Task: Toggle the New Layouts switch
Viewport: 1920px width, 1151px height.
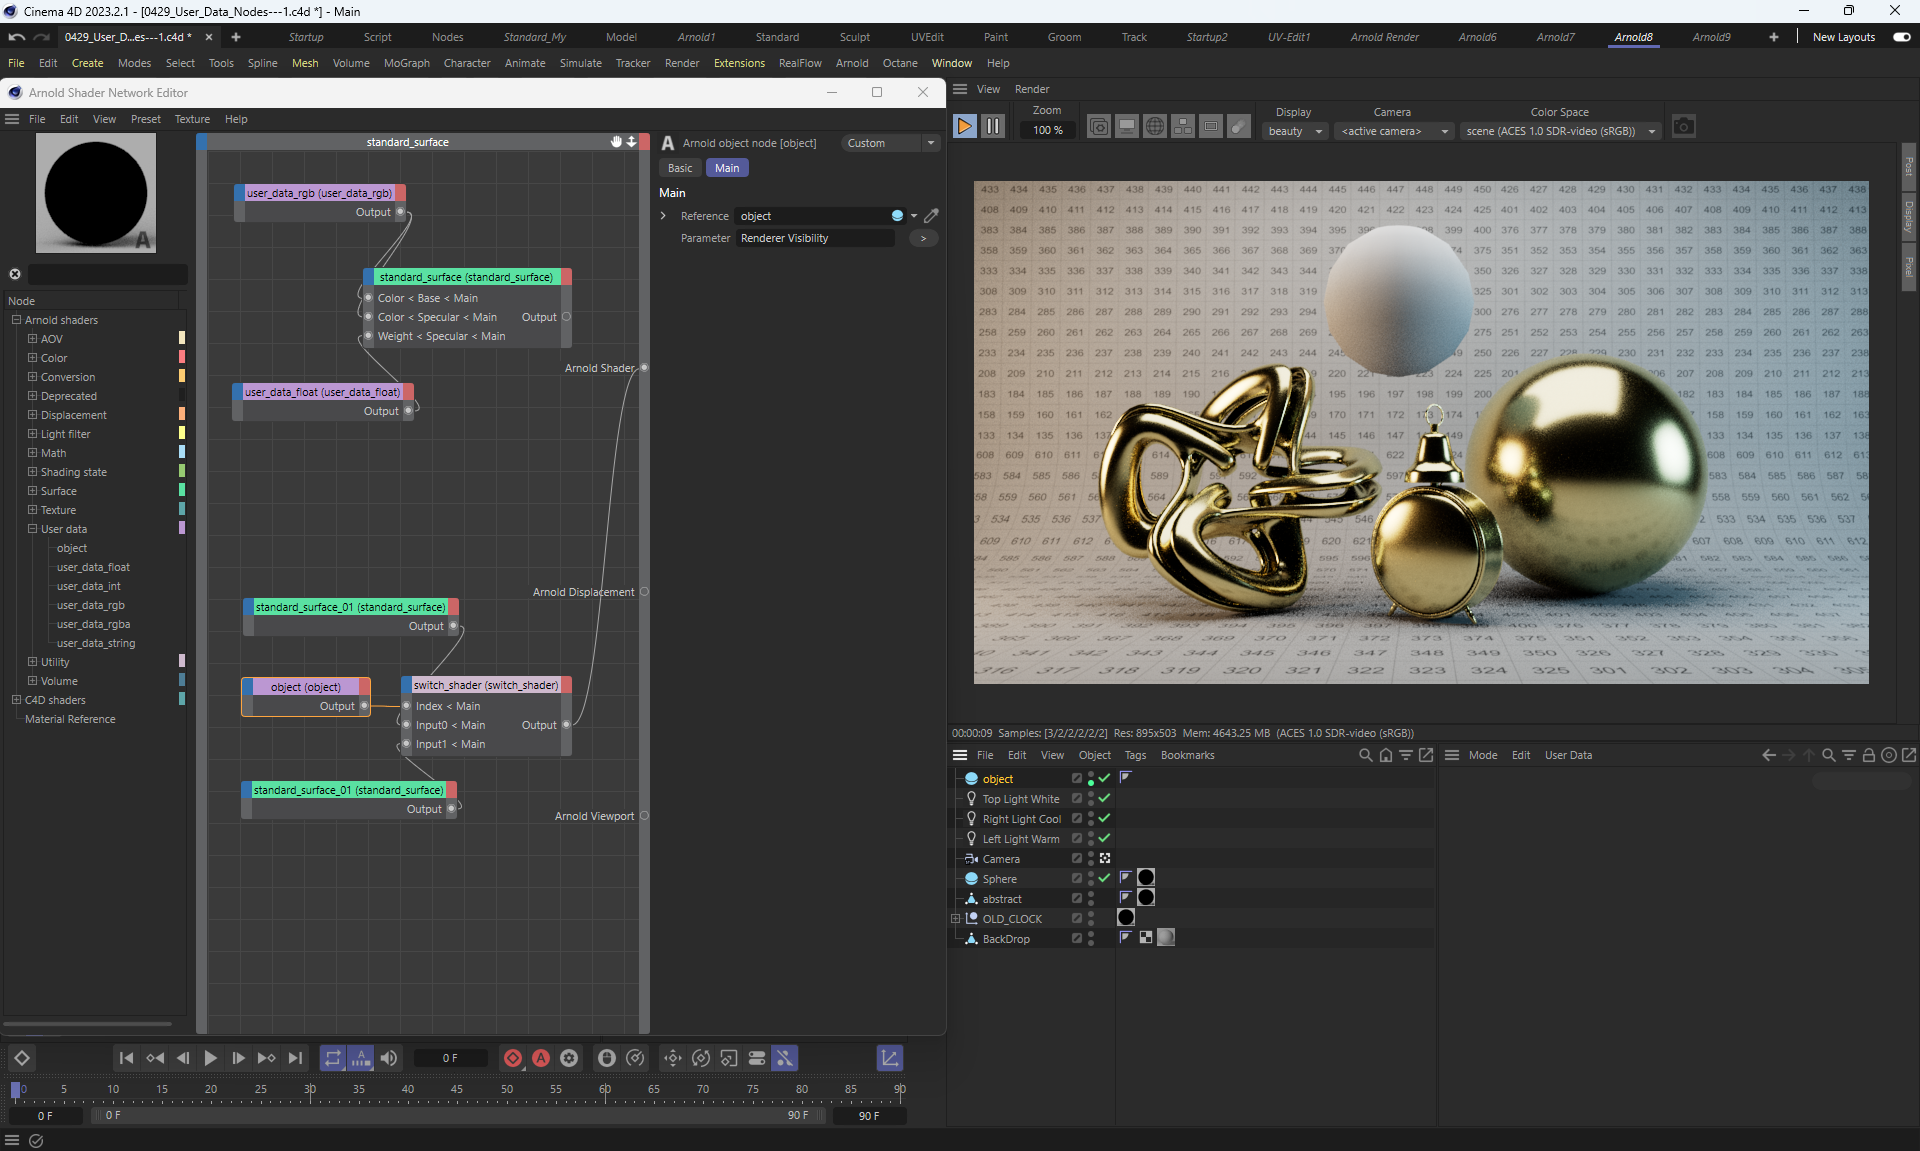Action: point(1901,37)
